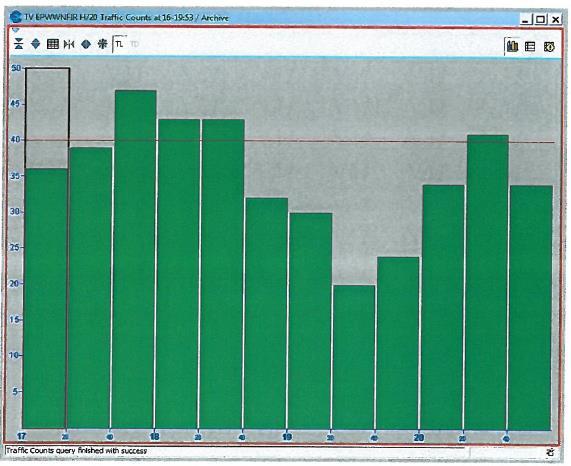Switch to the bar chart display icon
The image size is (571, 466).
coord(512,46)
